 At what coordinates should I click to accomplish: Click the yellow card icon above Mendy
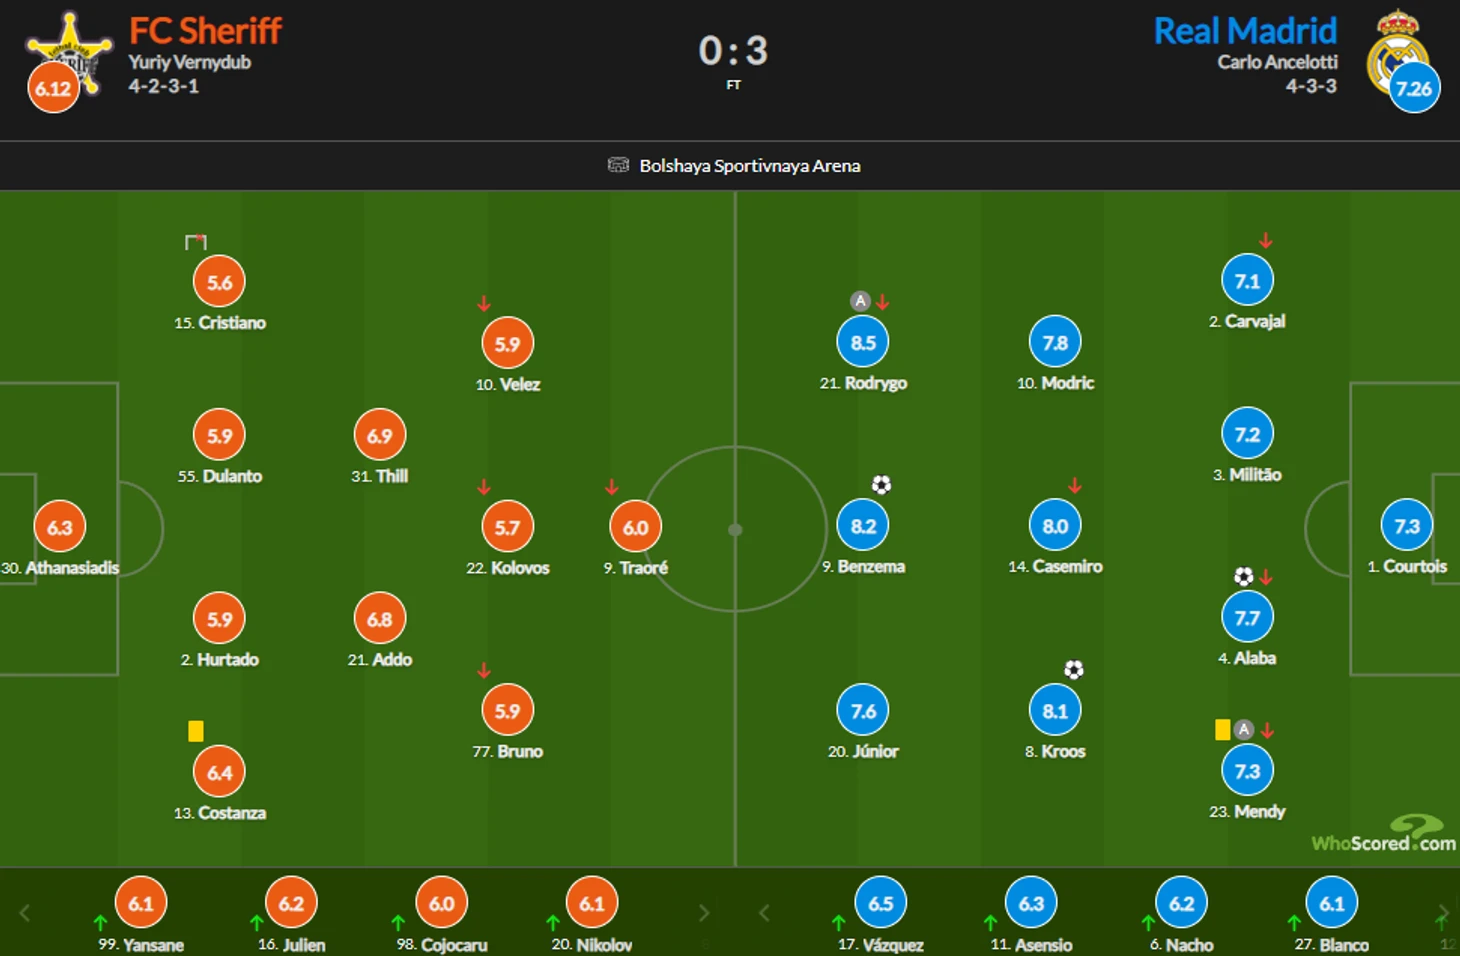(1222, 729)
